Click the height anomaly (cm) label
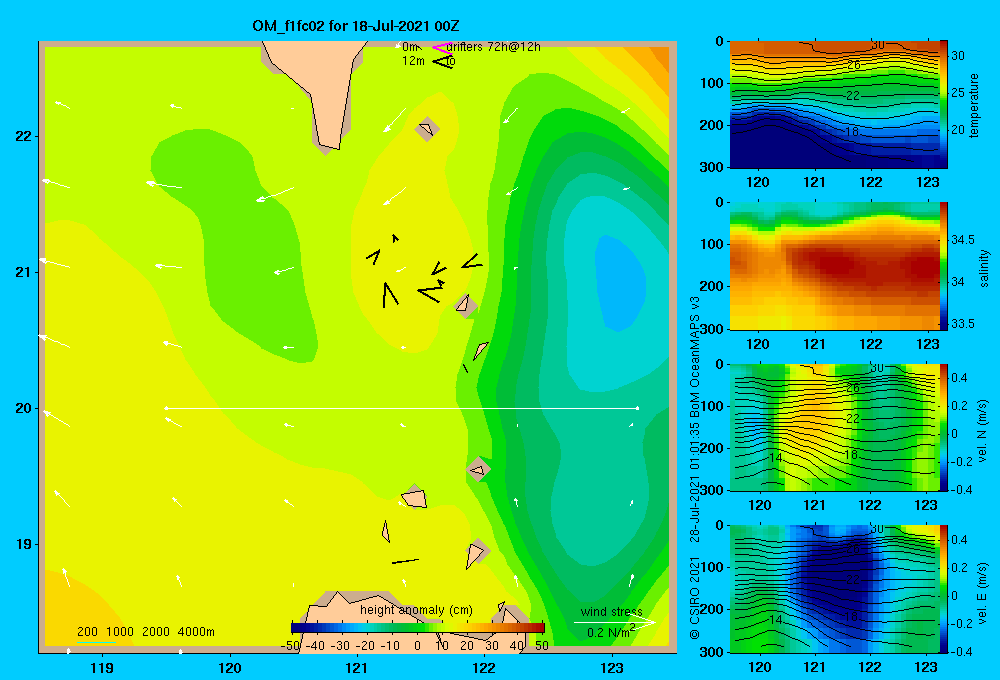Image resolution: width=1000 pixels, height=680 pixels. (416, 610)
